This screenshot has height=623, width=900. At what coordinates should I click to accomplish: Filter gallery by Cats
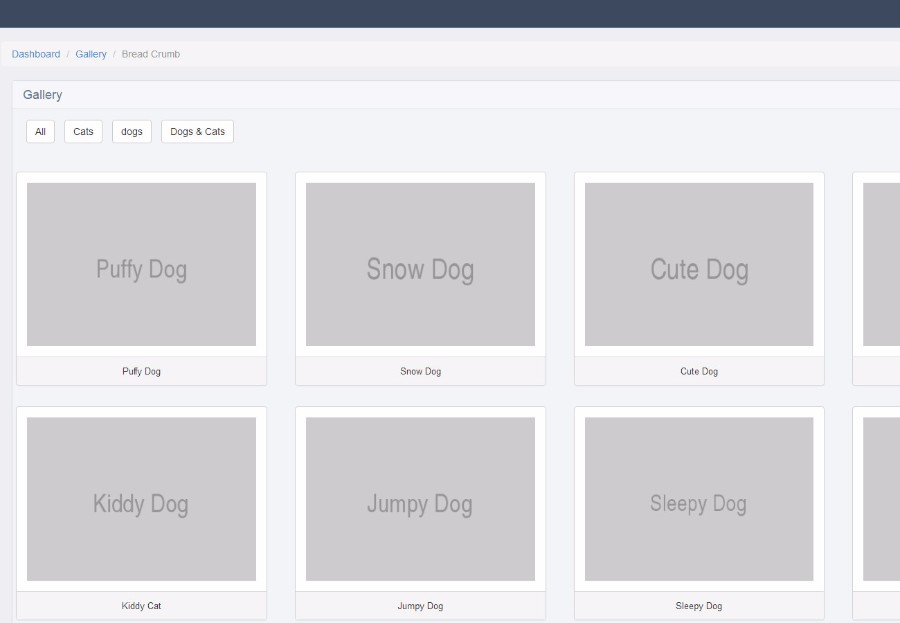(83, 131)
